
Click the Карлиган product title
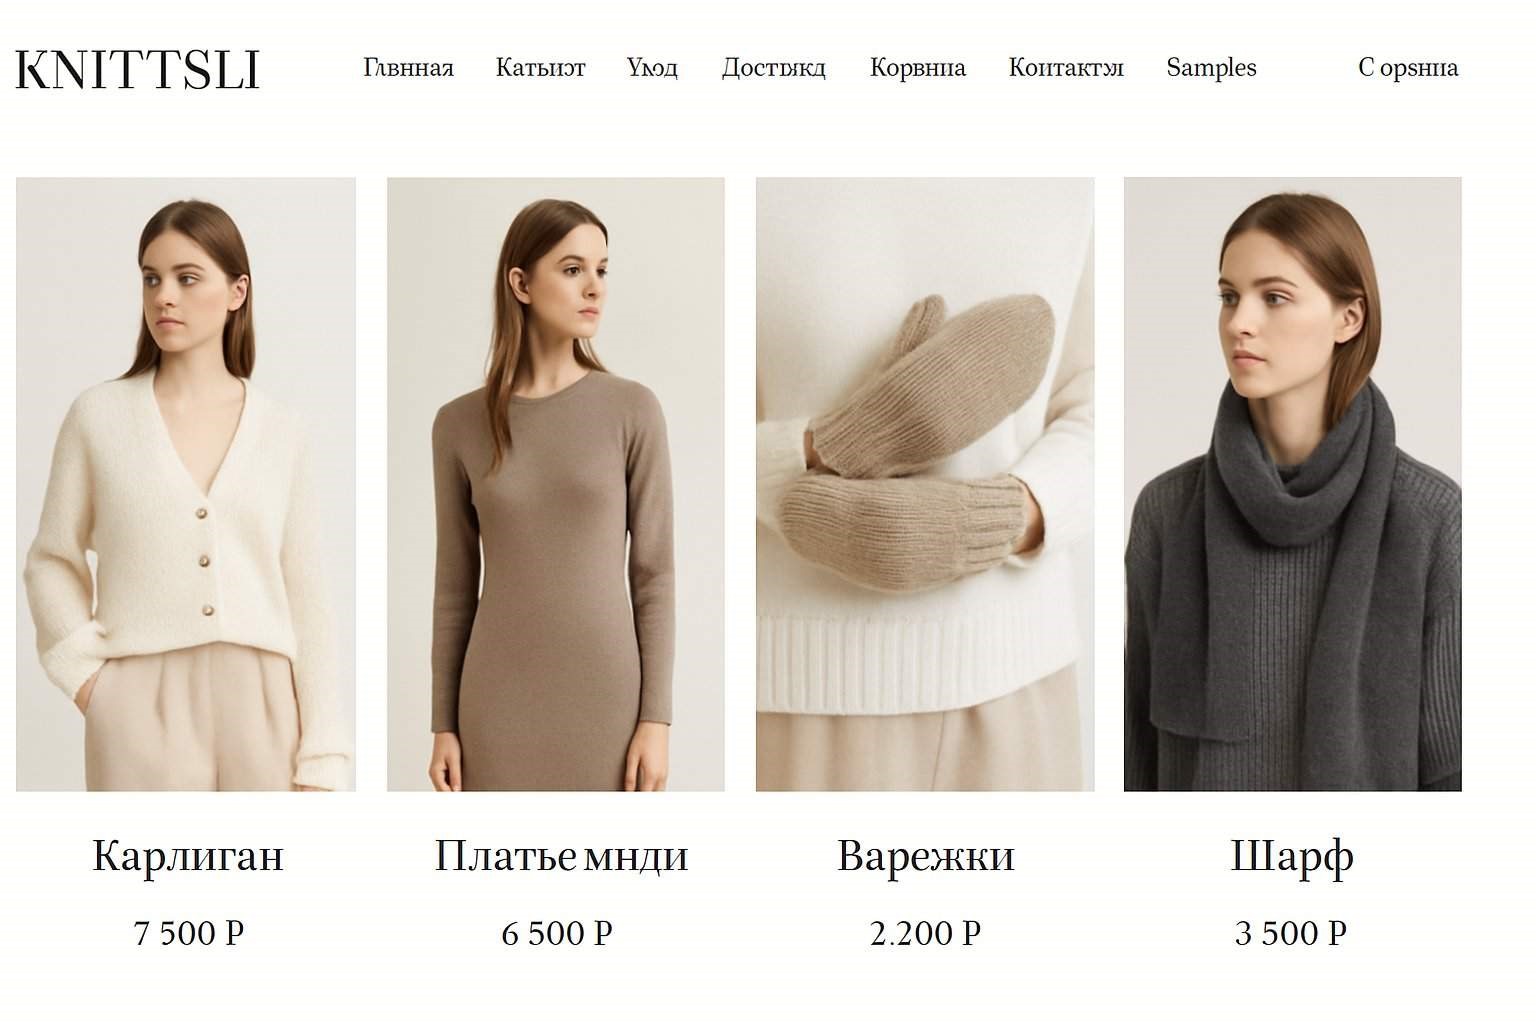coord(188,856)
